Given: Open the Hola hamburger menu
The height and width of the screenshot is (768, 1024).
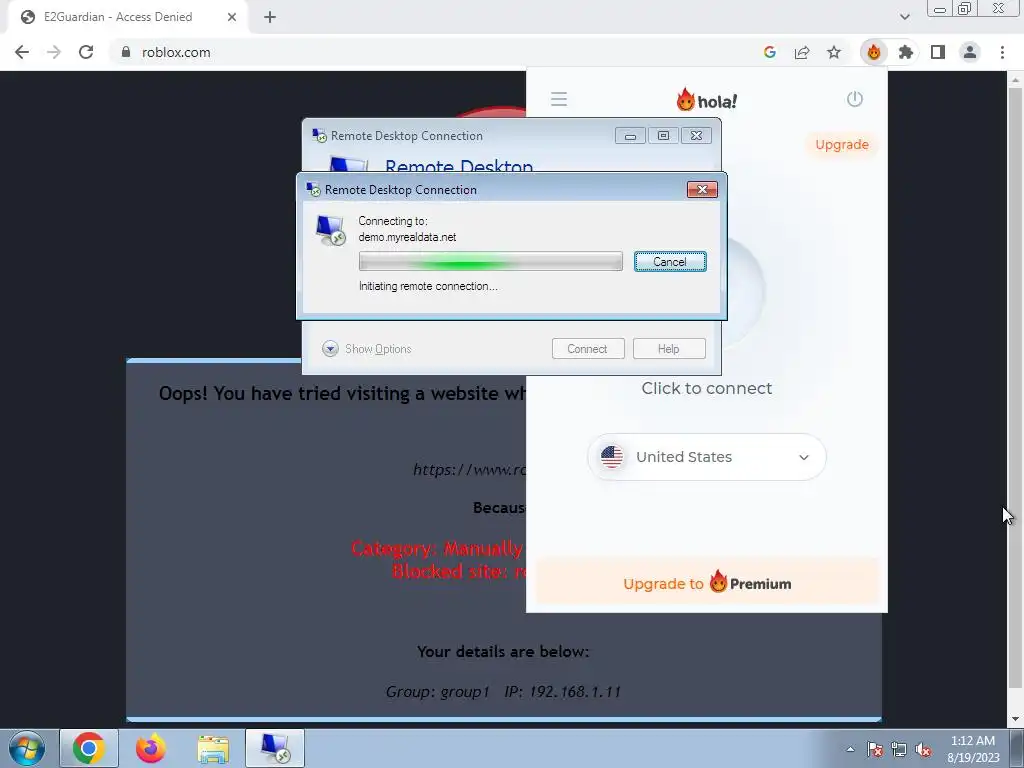Looking at the screenshot, I should [559, 99].
